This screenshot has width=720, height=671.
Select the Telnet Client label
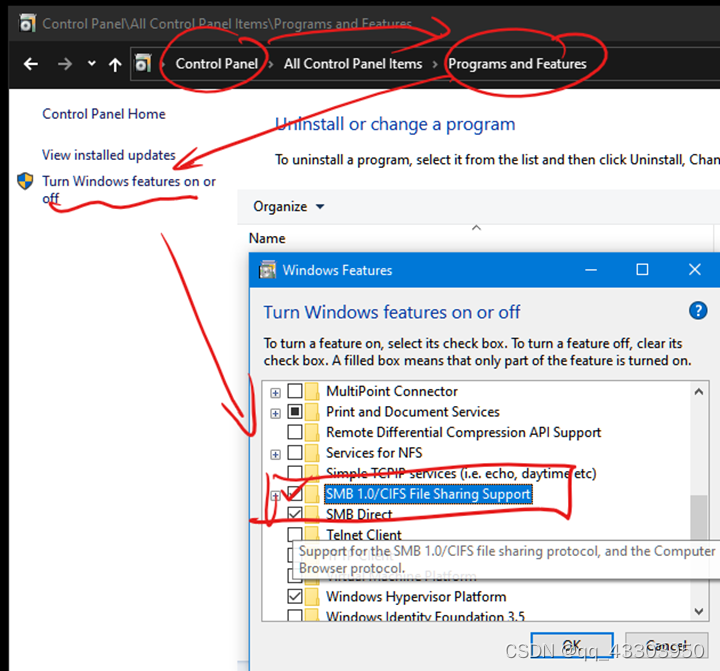(363, 535)
